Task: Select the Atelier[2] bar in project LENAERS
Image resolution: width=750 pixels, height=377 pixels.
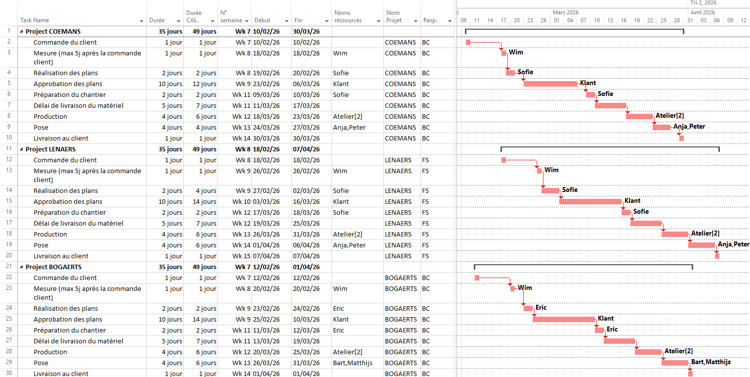Action: coord(675,234)
